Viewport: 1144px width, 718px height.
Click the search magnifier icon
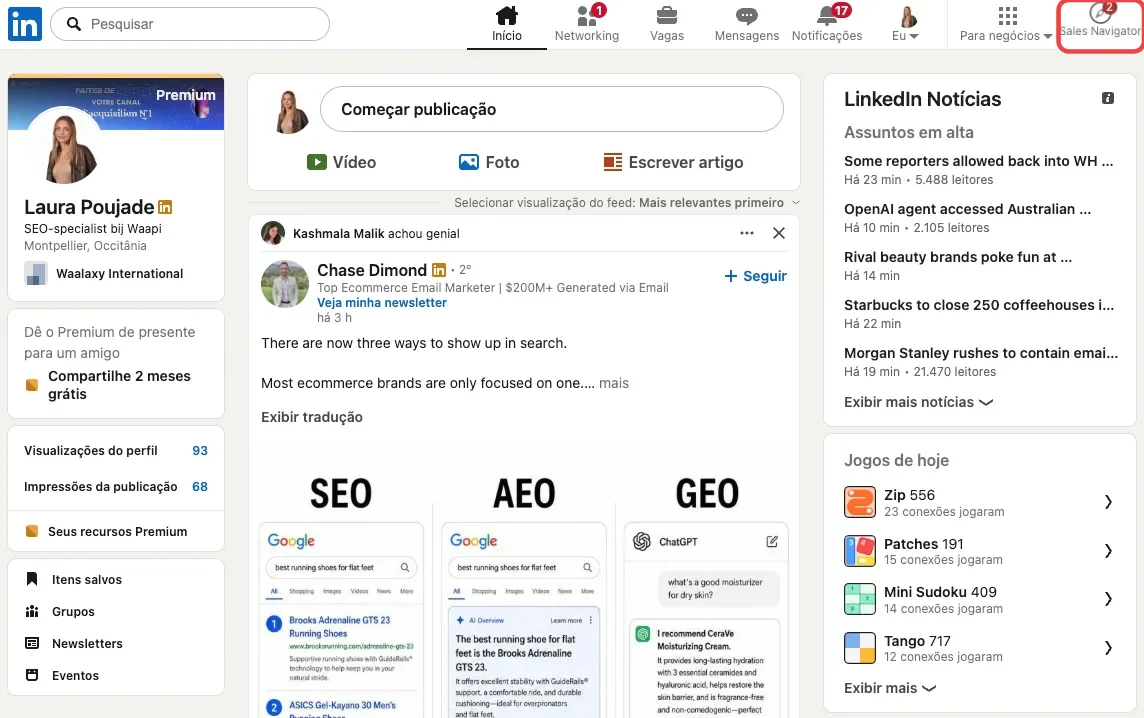point(74,24)
